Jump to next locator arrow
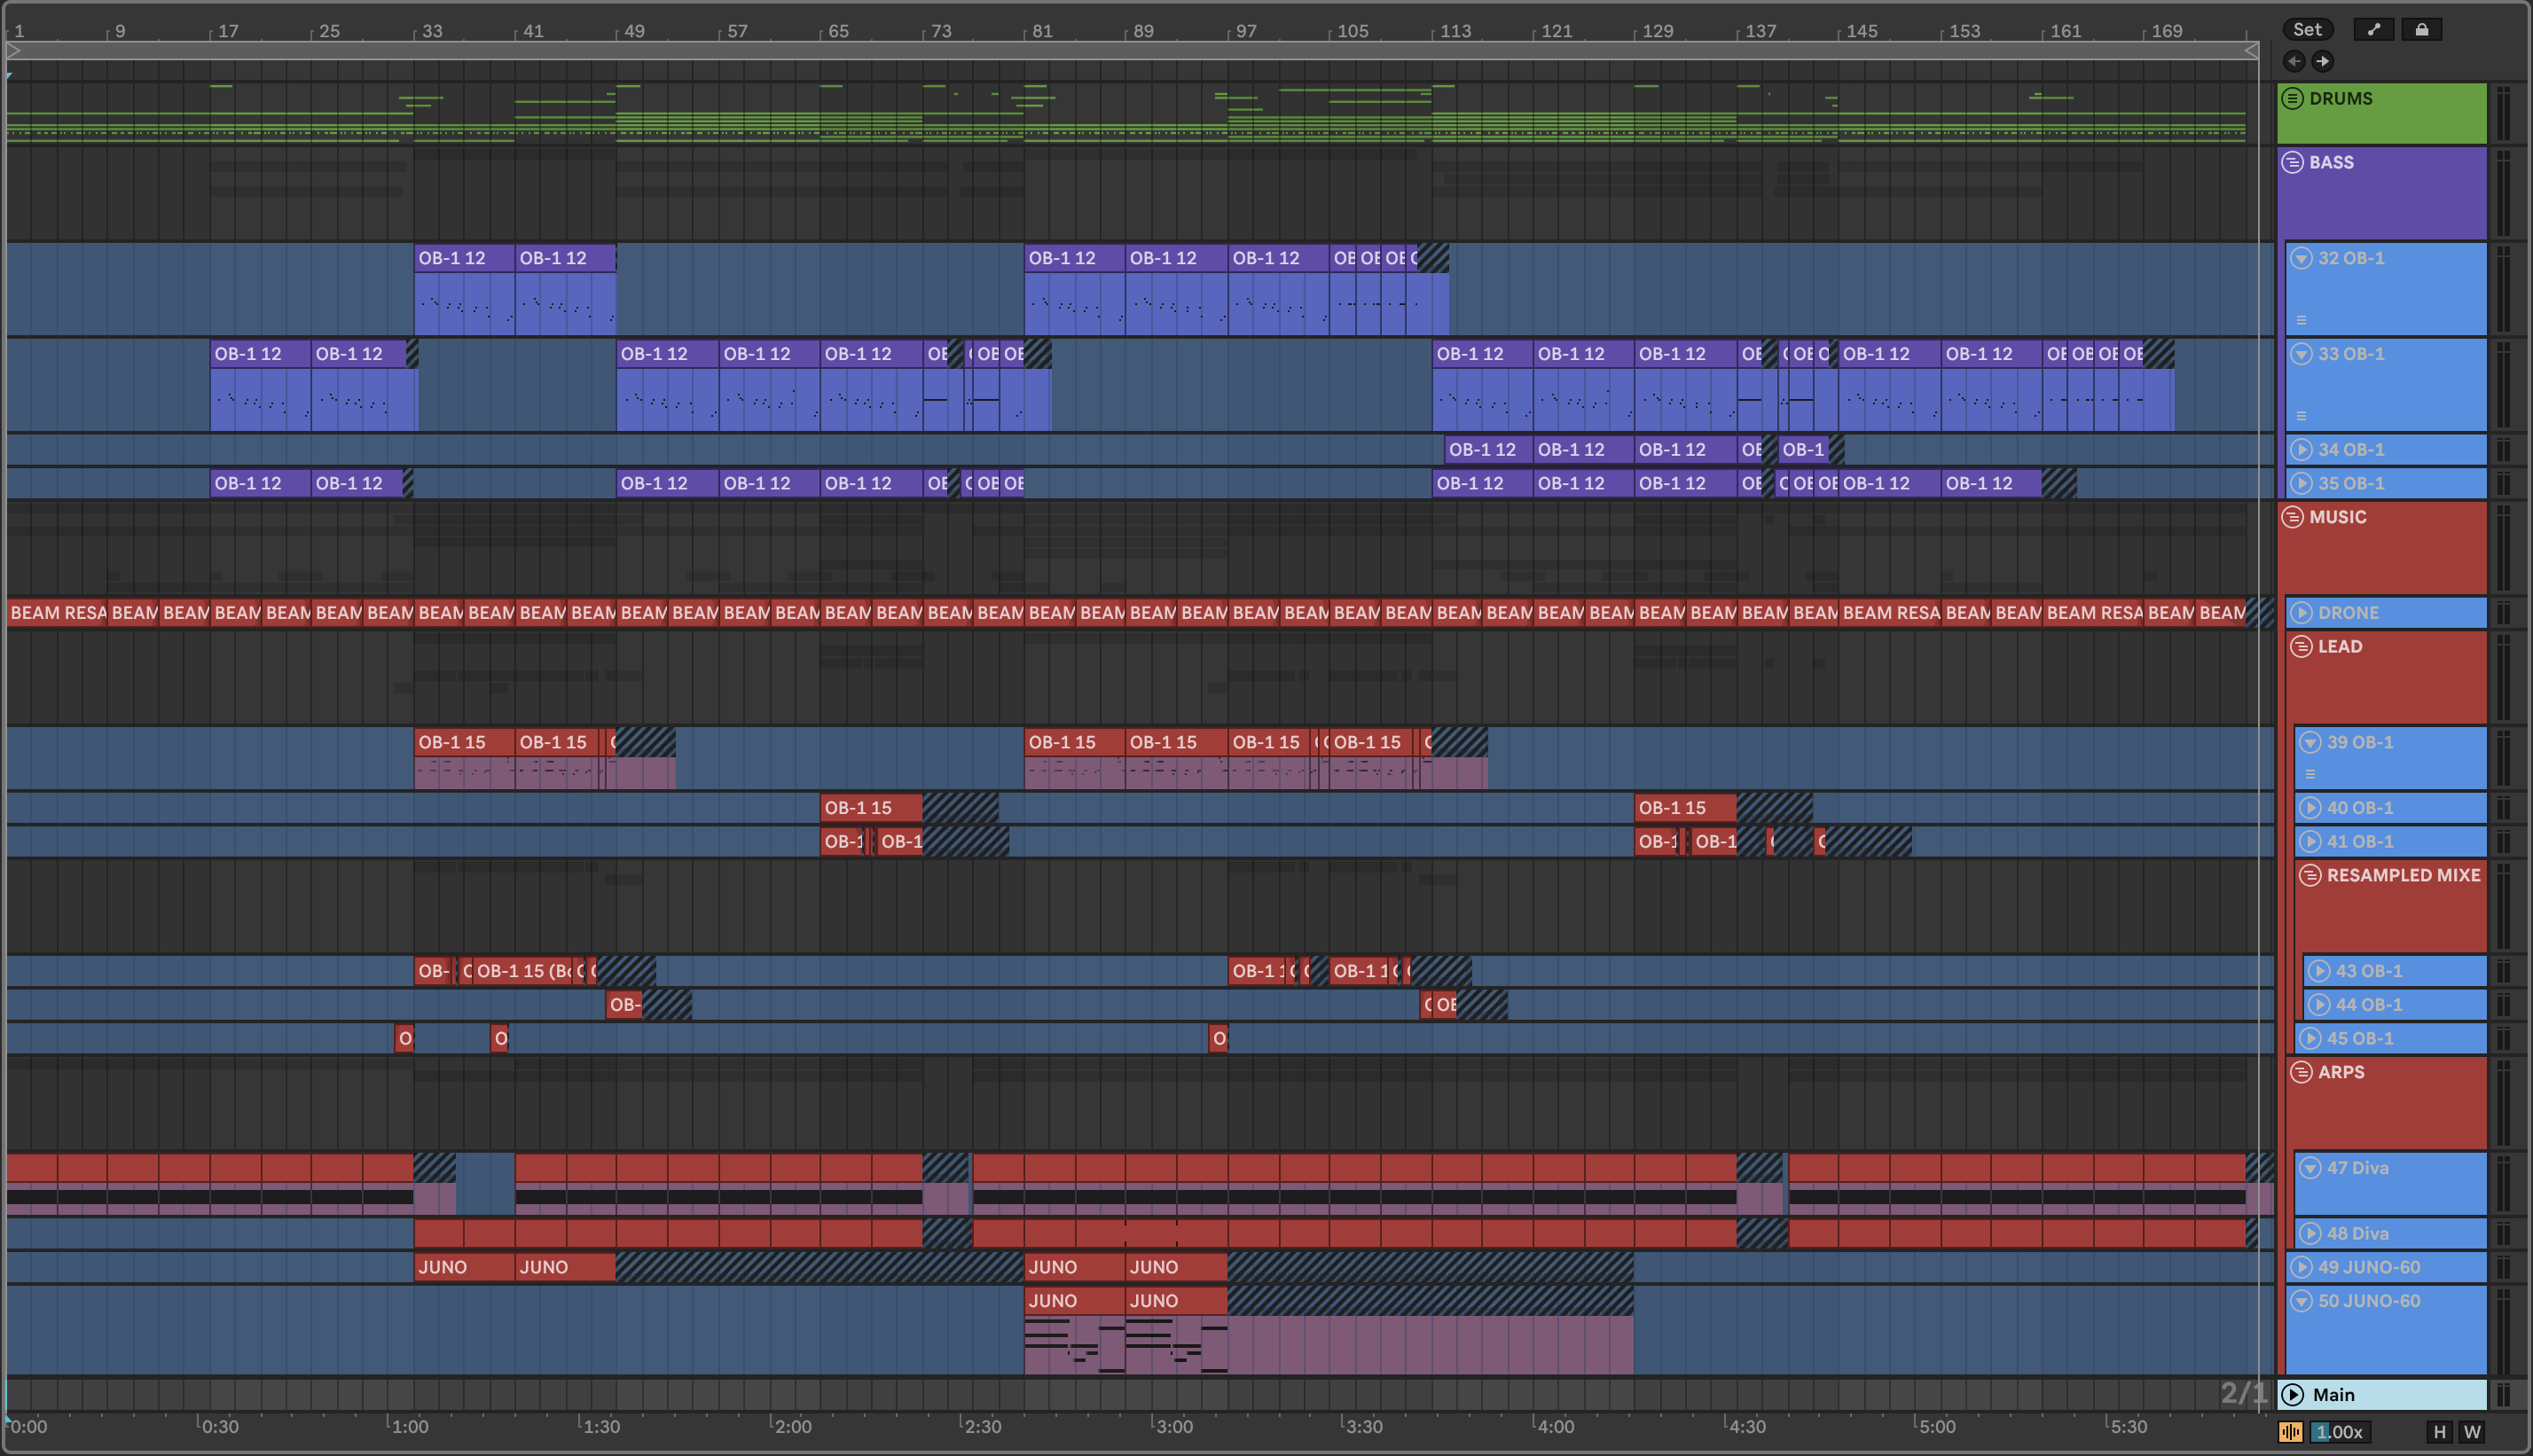Screen dimensions: 2533x1456 [2322, 62]
